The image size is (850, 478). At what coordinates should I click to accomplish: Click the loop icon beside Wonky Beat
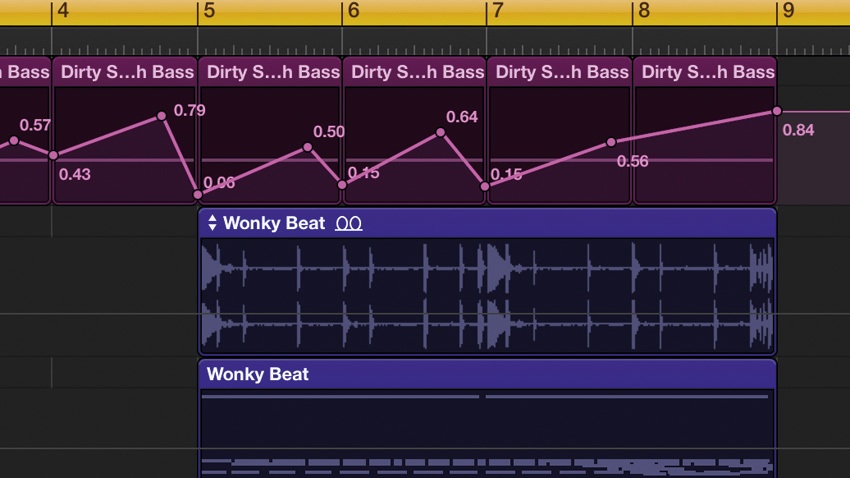(349, 223)
